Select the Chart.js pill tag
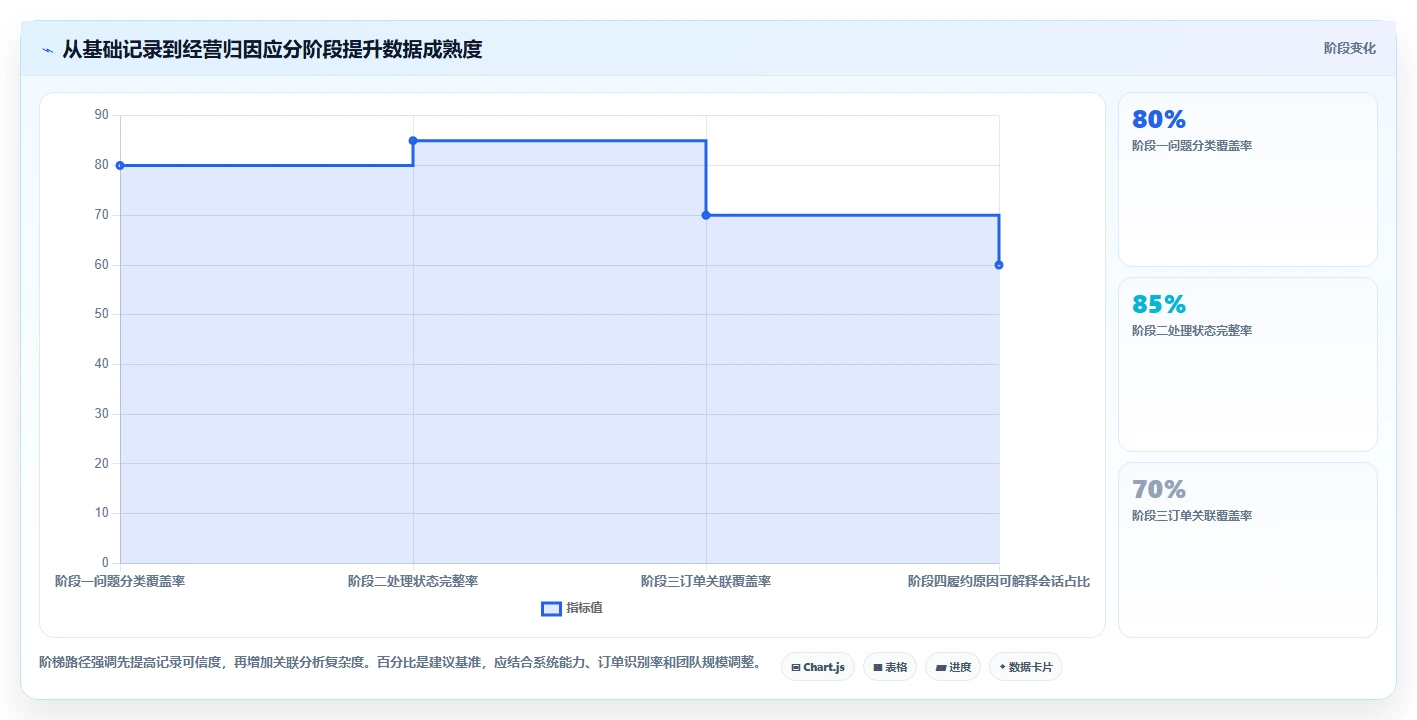This screenshot has height=720, width=1417. (x=817, y=667)
